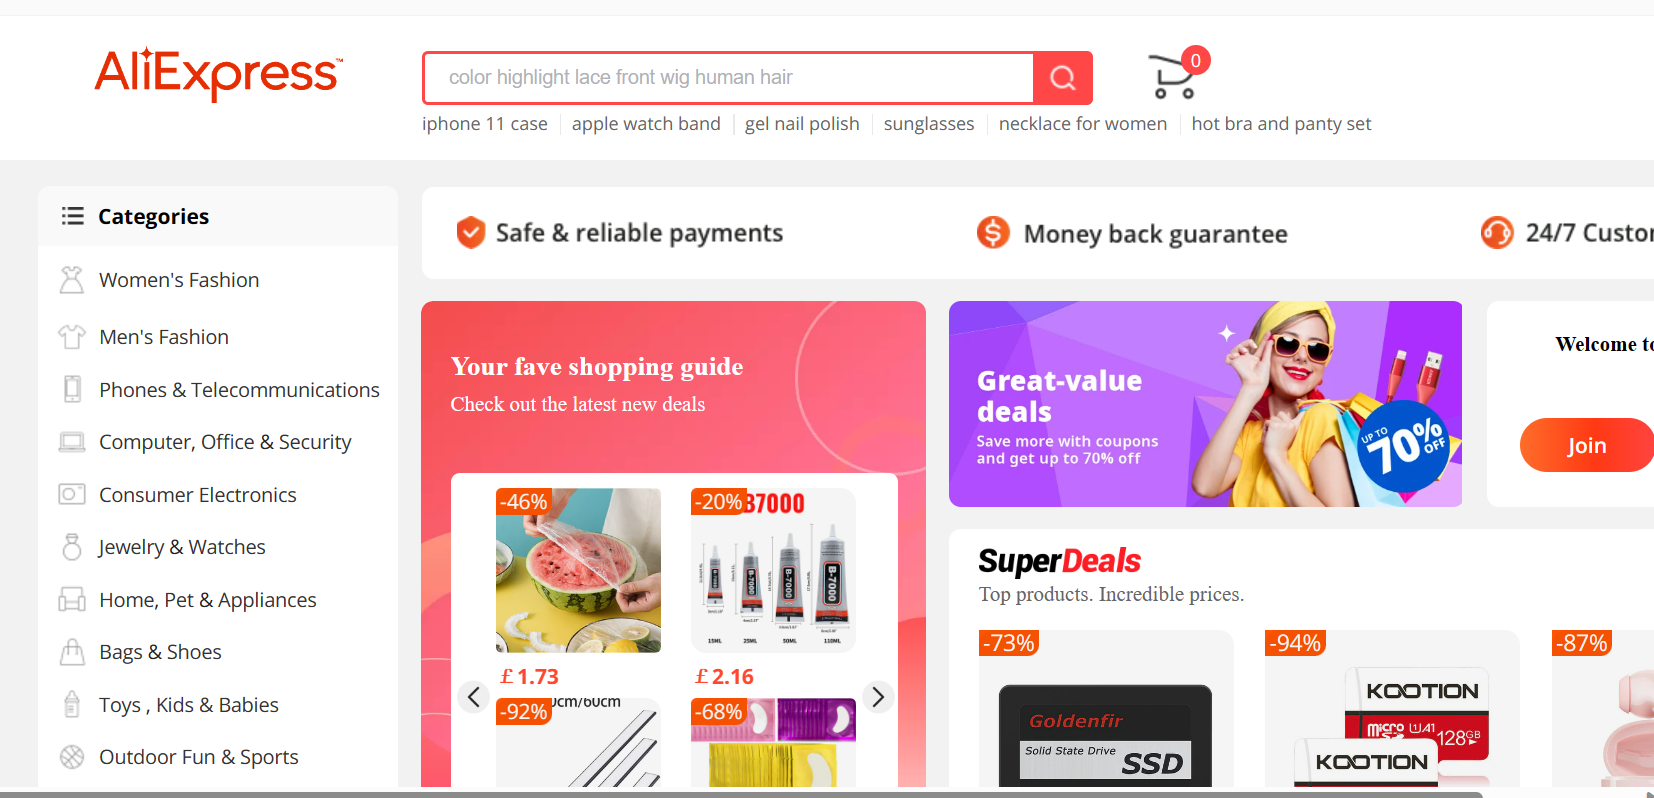Viewport: 1654px width, 798px height.
Task: Click the search magnifier button
Action: click(x=1062, y=78)
